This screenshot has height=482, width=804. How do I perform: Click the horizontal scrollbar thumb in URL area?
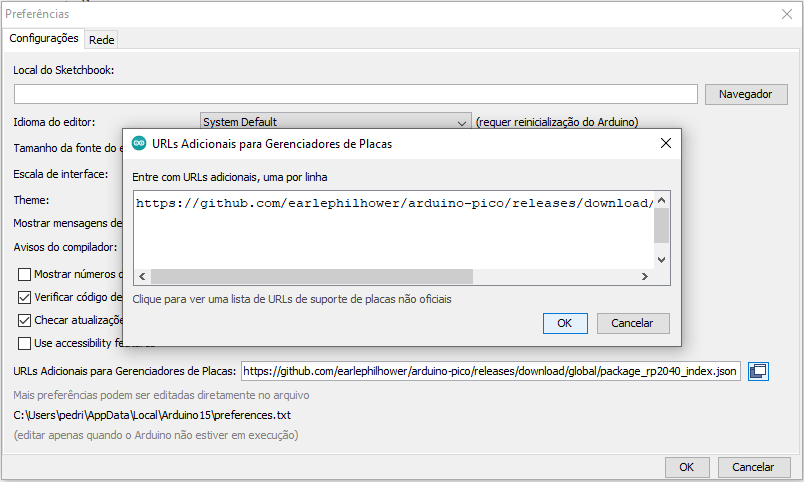tap(312, 277)
